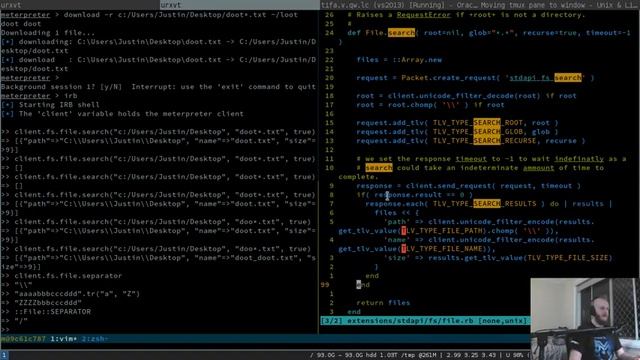Screen dimensions: 640x360
Task: Click the "aaaabbbcccddd".tr("a", "Z") command
Action: coord(70,293)
